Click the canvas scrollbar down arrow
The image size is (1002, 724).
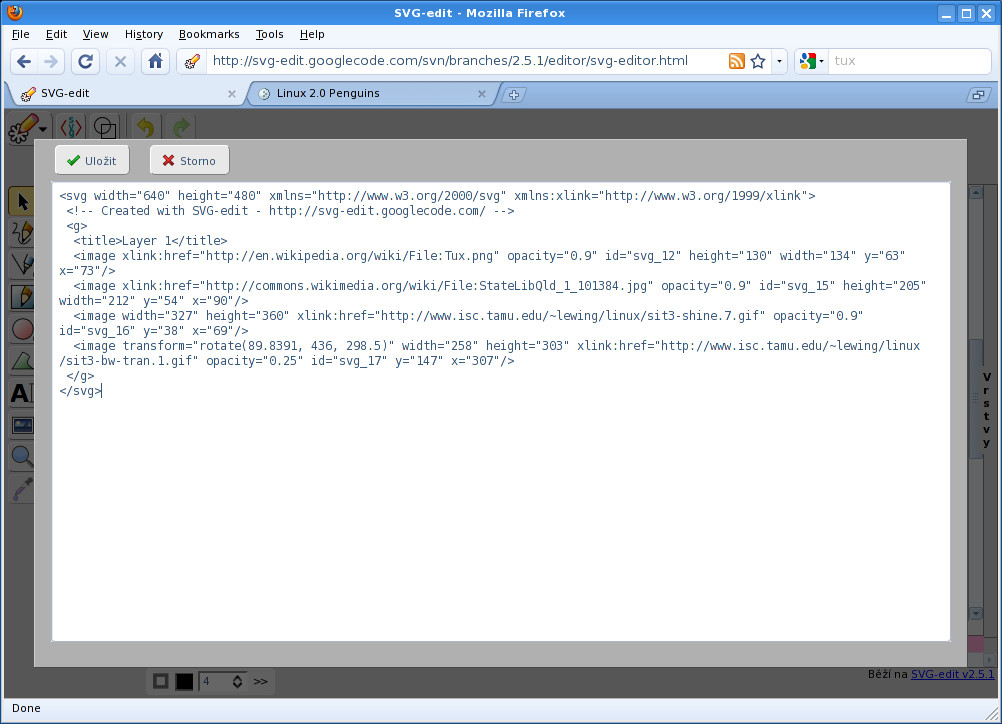coord(975,614)
